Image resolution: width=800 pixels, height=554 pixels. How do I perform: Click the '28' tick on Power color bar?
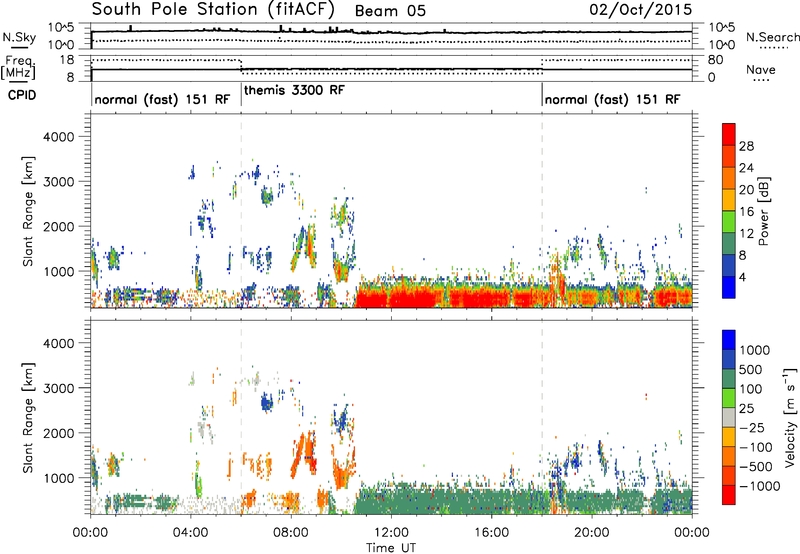746,146
